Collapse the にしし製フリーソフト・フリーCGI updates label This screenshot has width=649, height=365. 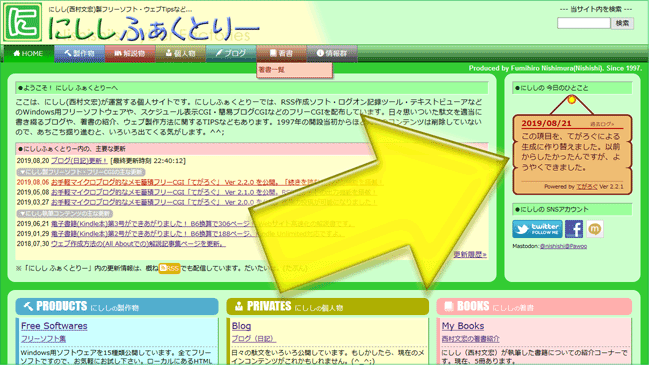point(81,172)
